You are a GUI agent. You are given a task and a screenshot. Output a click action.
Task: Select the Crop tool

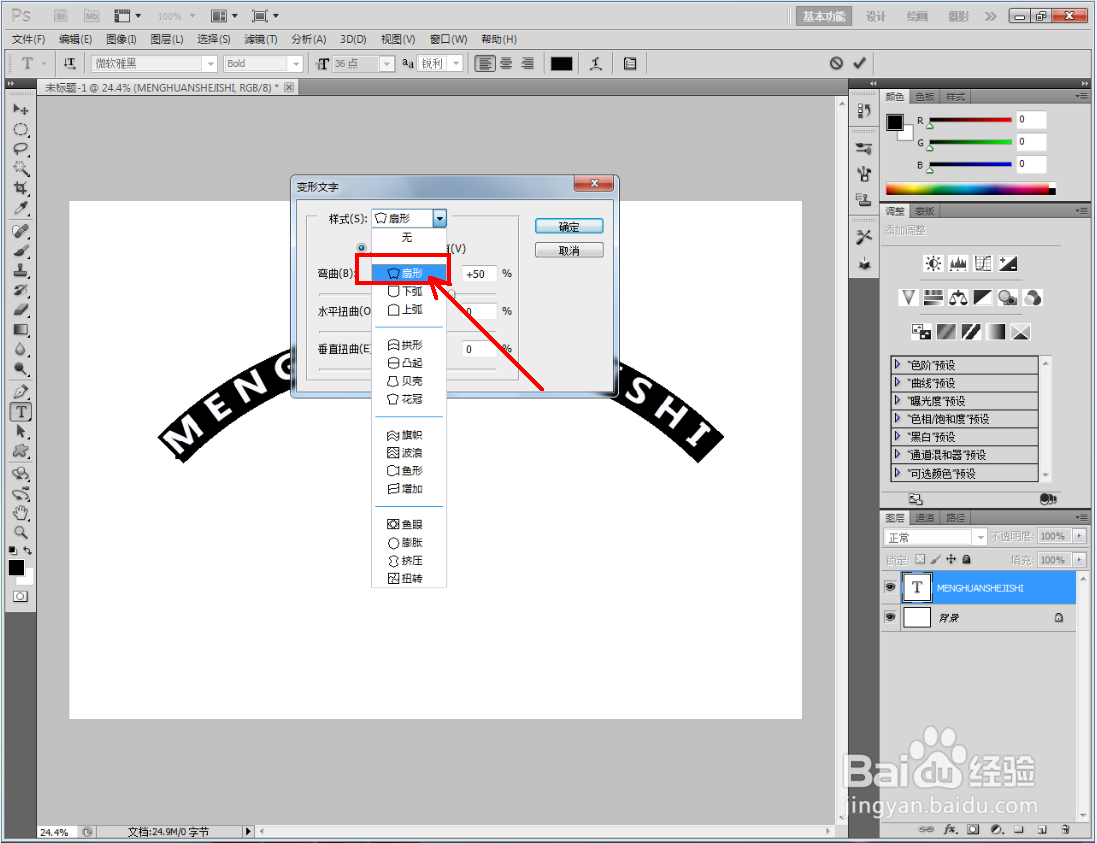(21, 188)
